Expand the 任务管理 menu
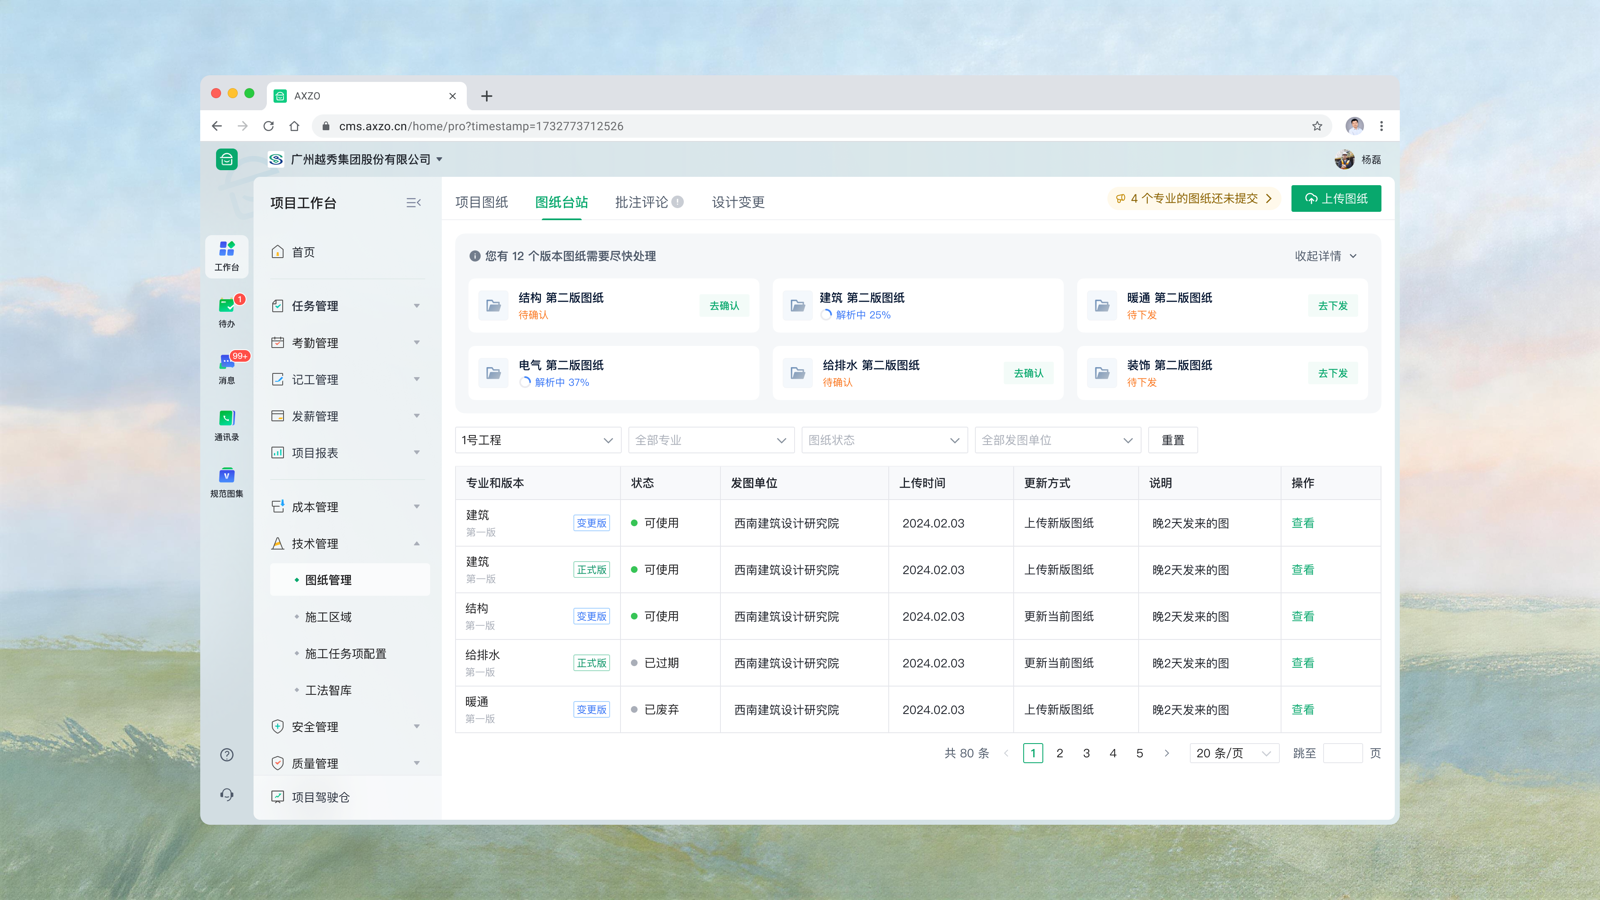The height and width of the screenshot is (900, 1600). [x=315, y=306]
